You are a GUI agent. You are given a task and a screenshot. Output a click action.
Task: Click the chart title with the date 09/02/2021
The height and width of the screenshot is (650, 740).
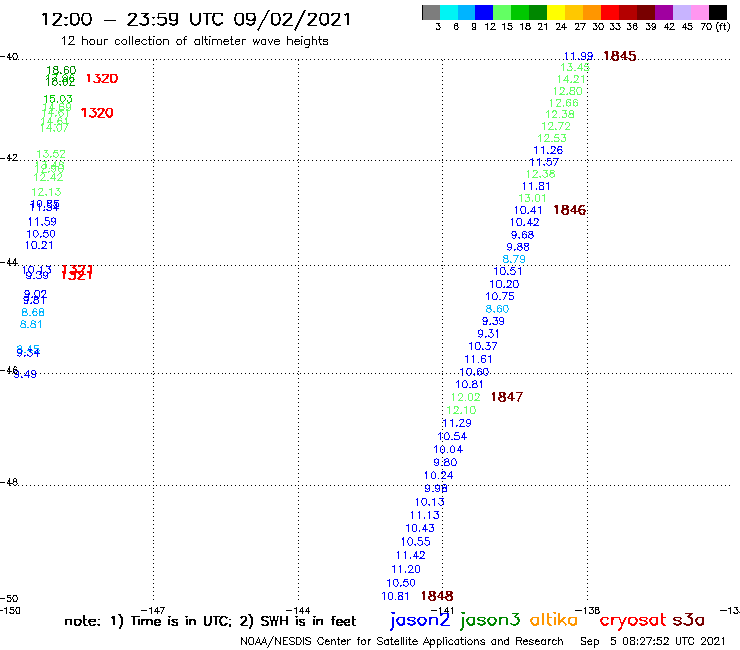[196, 20]
